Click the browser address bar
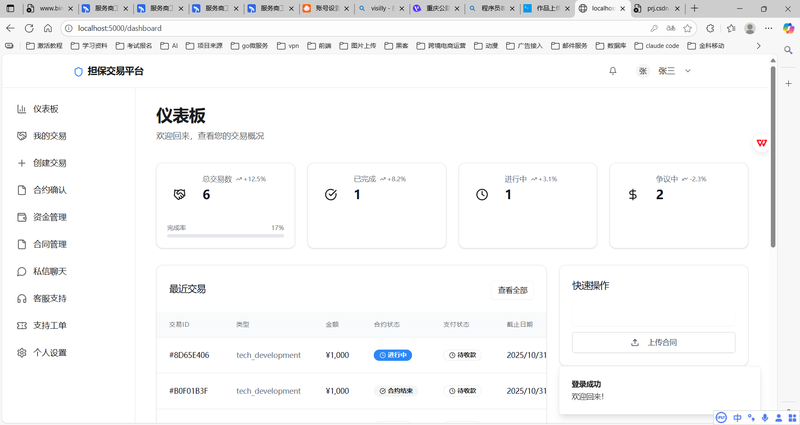800x425 pixels. [300, 28]
